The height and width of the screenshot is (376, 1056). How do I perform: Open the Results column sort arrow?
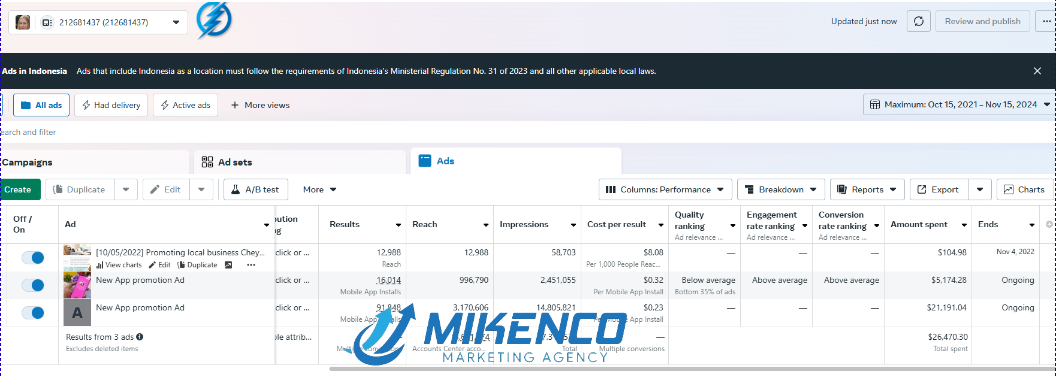click(x=398, y=224)
